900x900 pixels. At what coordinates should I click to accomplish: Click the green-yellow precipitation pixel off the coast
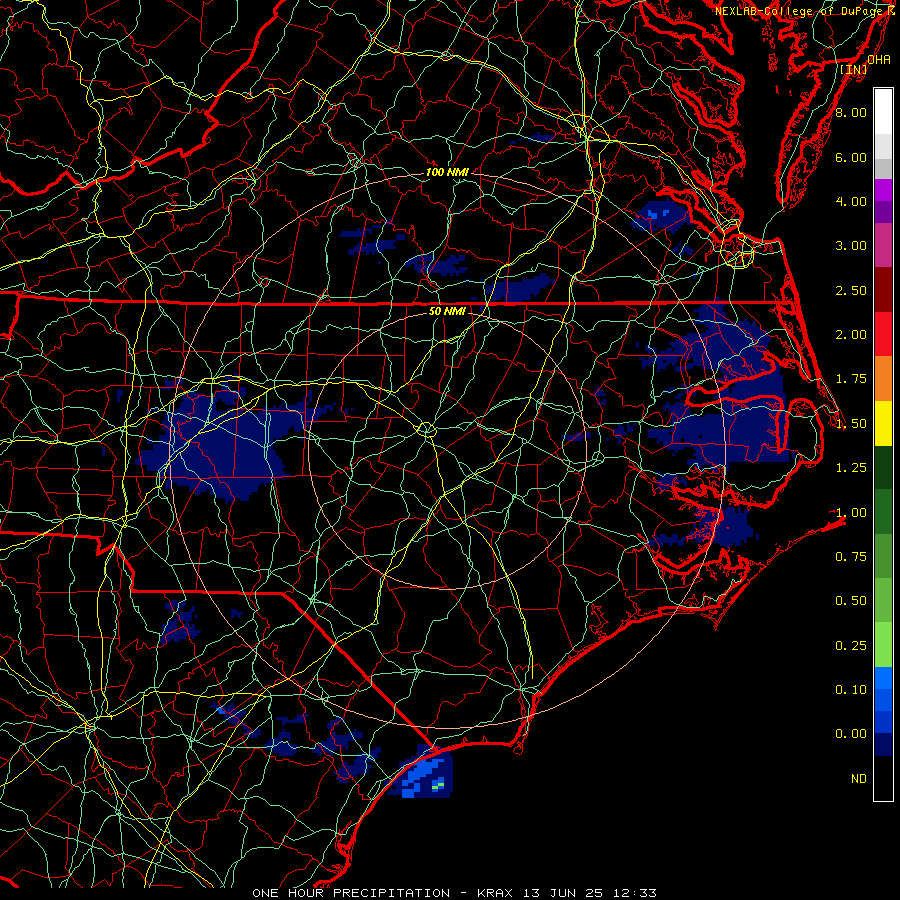[x=438, y=785]
